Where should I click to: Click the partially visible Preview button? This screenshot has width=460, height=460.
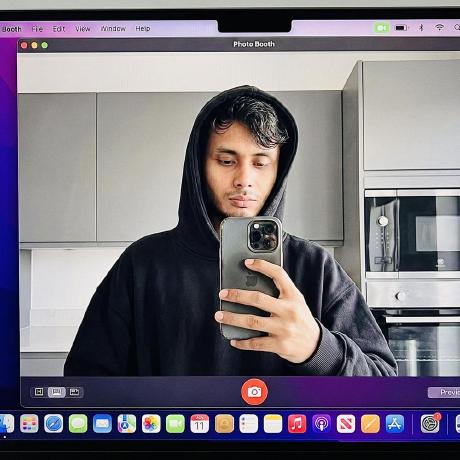444,392
